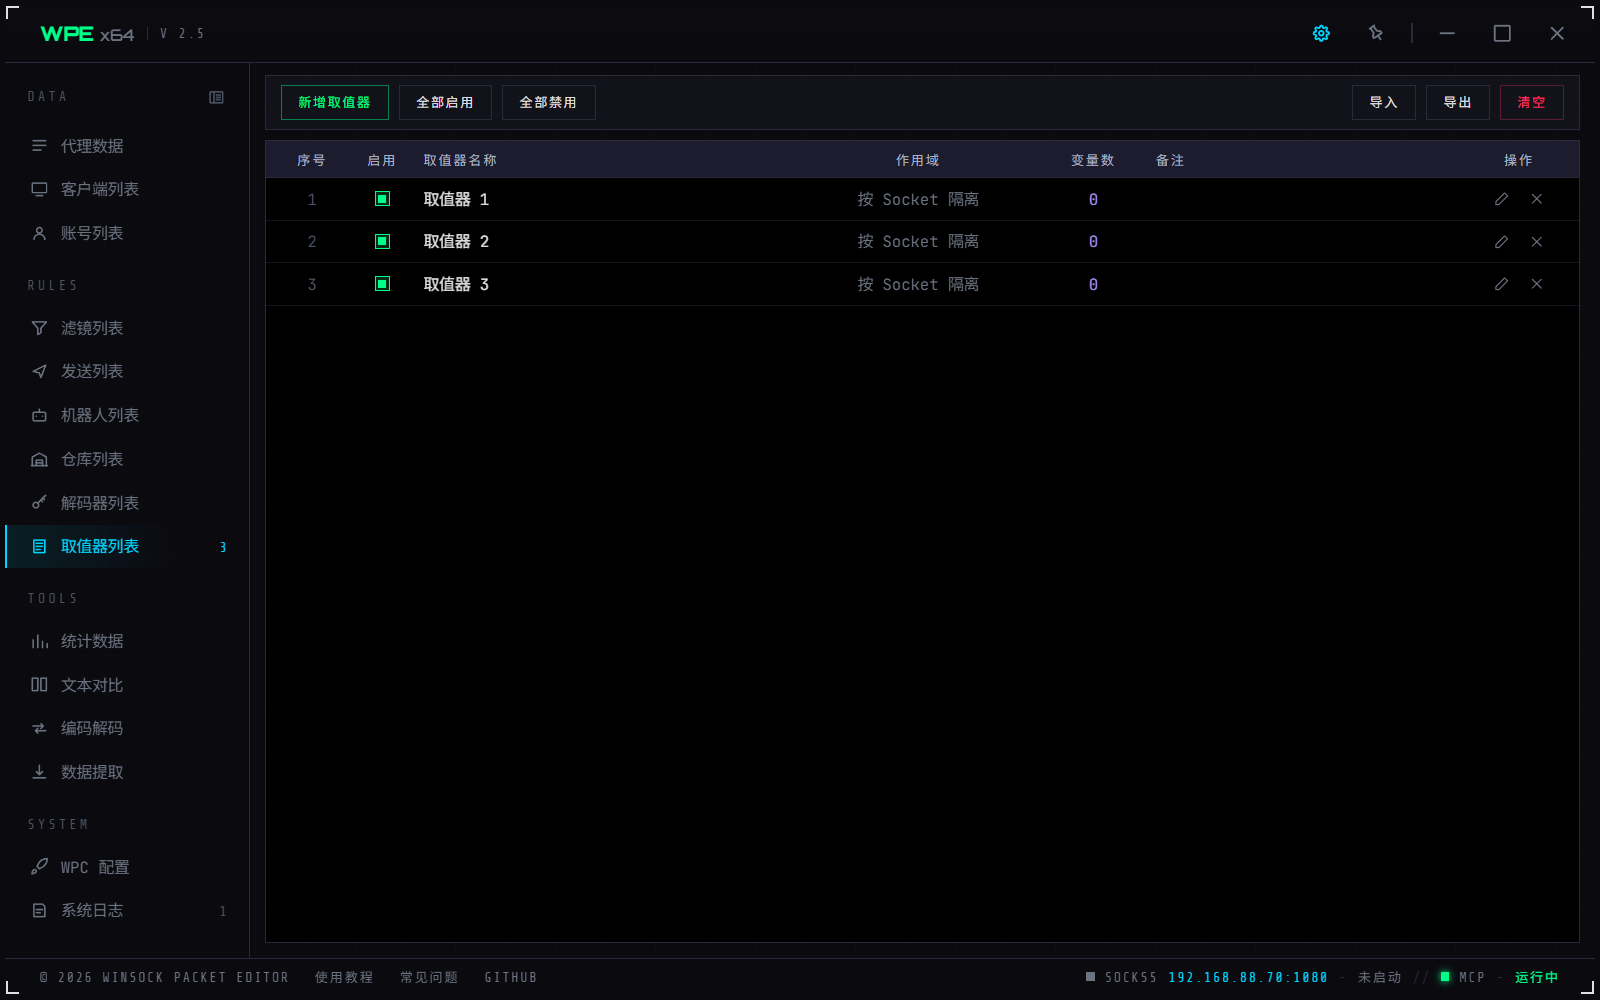
Task: Edit 取值器 1 with pencil icon
Action: pyautogui.click(x=1501, y=199)
